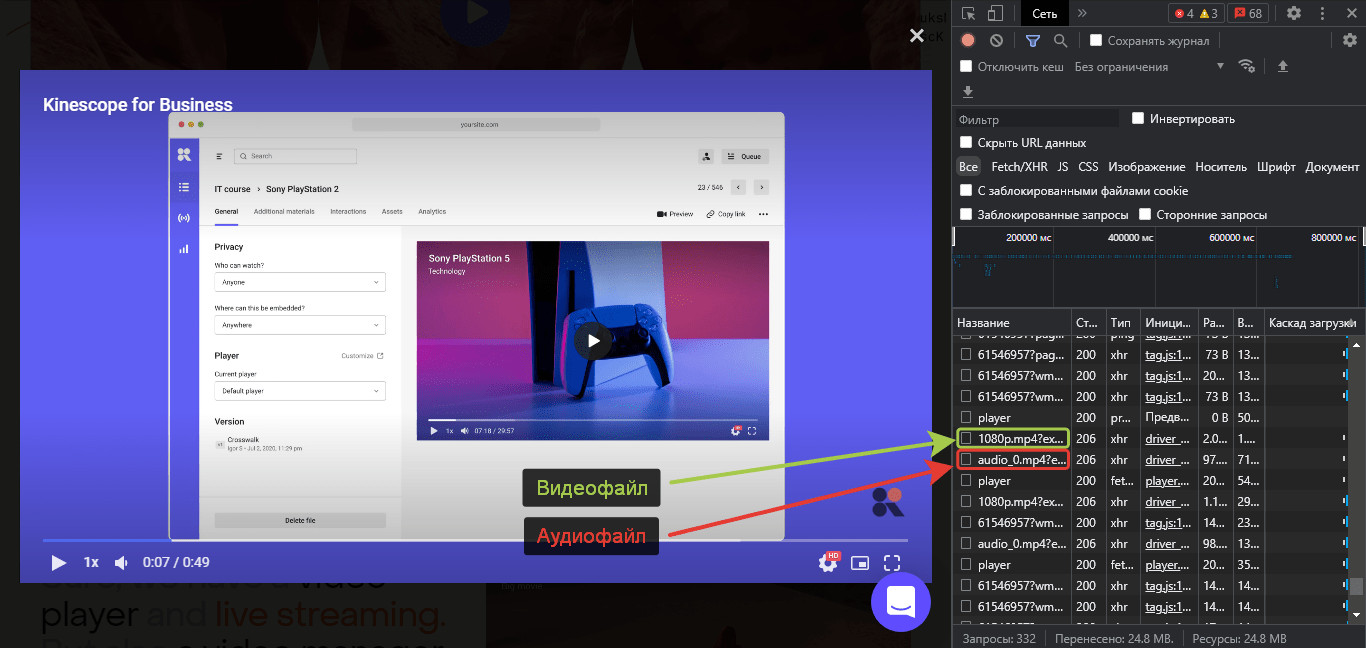This screenshot has height=648, width=1366.
Task: Tick the Отключить кеш checkbox
Action: 966,66
